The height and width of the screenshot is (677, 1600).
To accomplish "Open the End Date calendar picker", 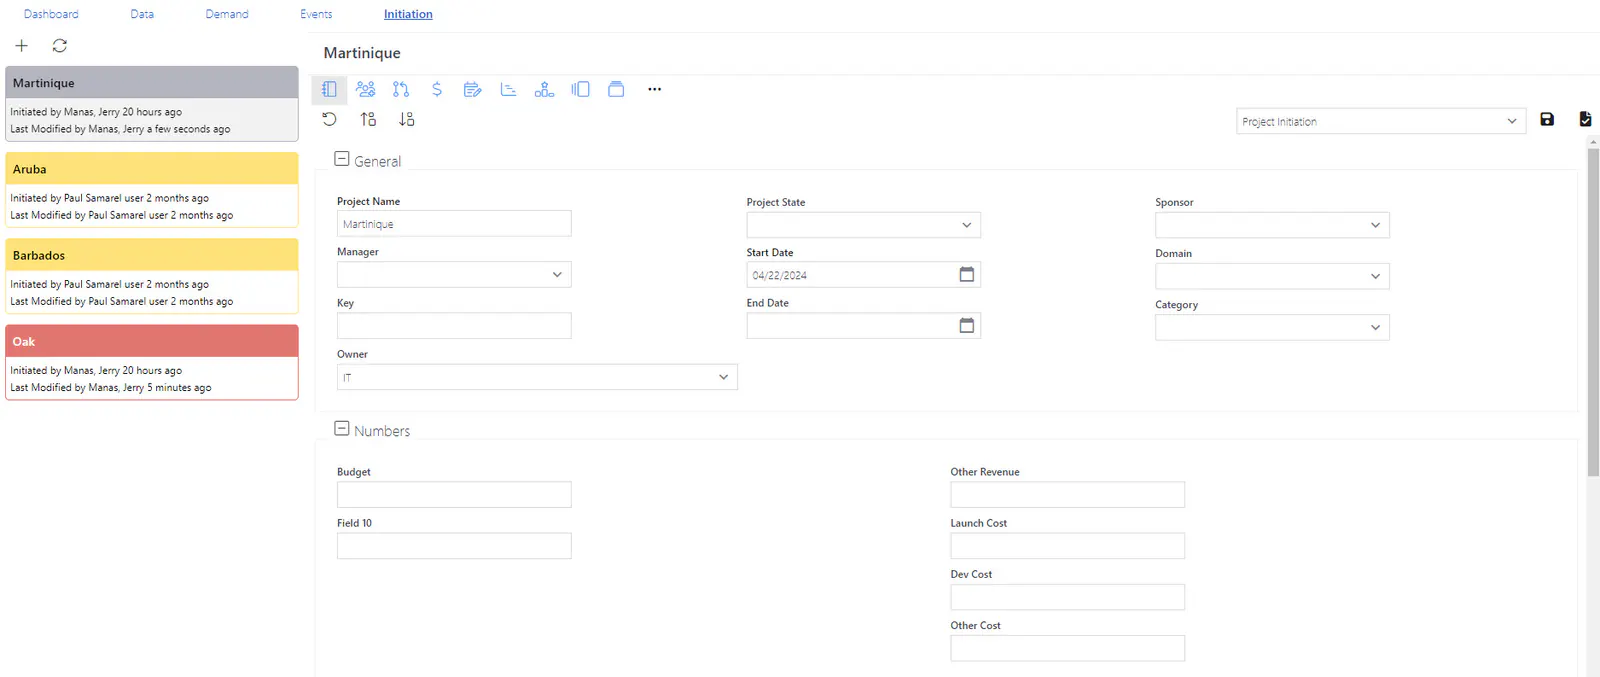I will [x=967, y=325].
